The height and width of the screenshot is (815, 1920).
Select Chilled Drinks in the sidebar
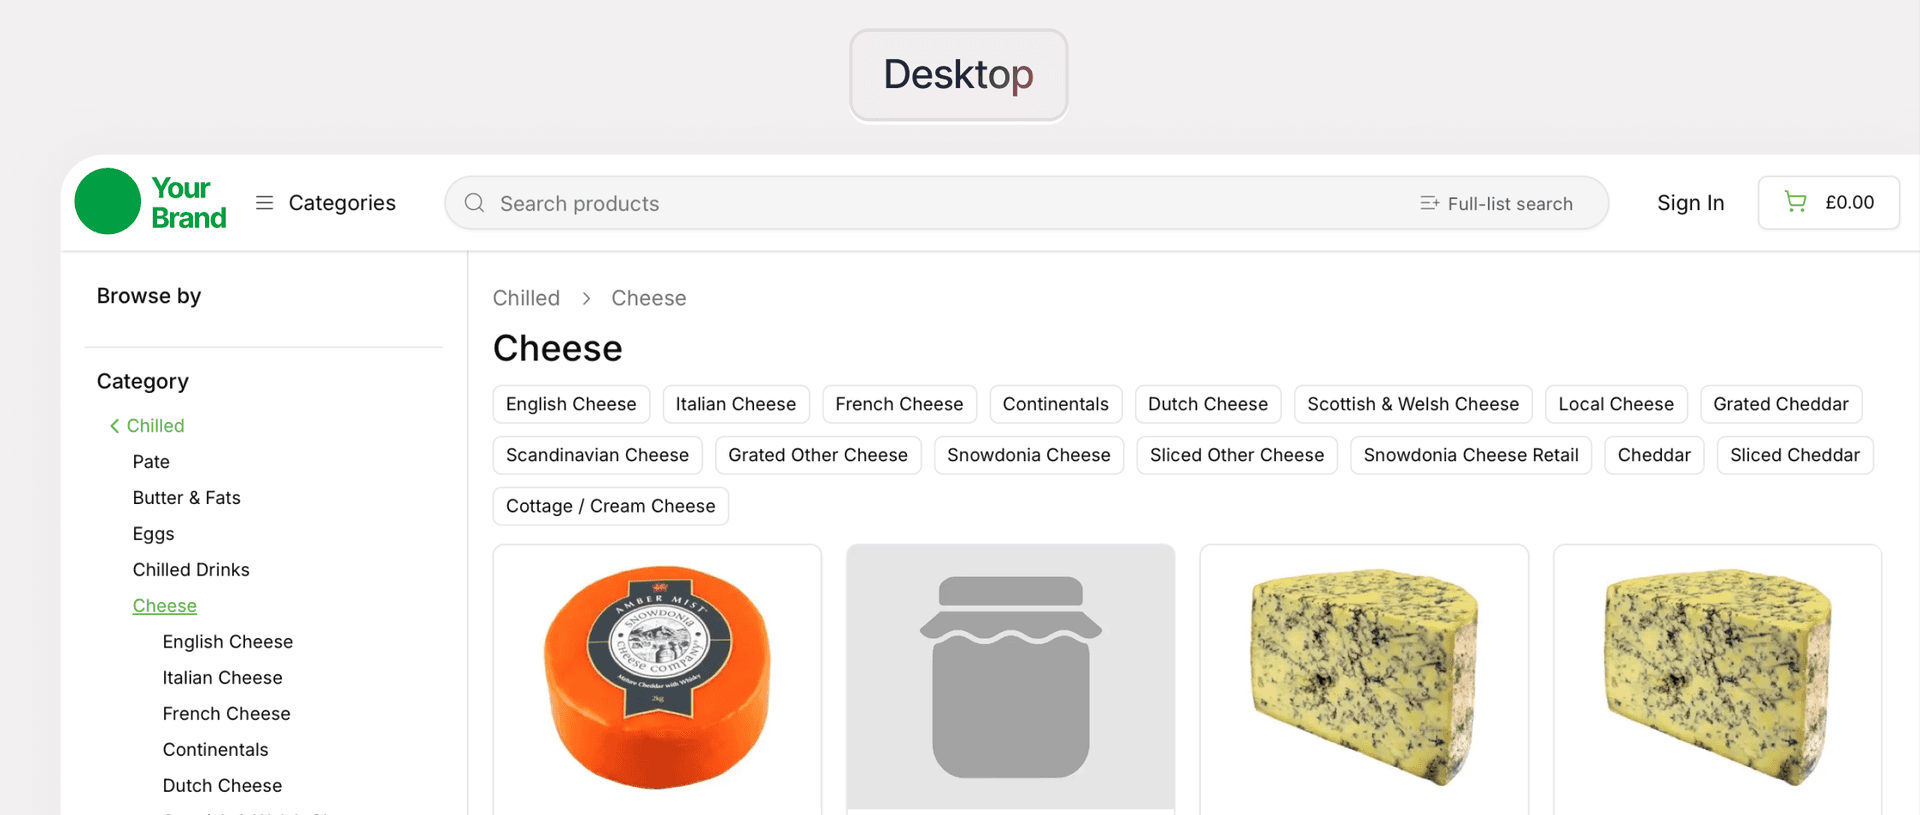tap(191, 570)
